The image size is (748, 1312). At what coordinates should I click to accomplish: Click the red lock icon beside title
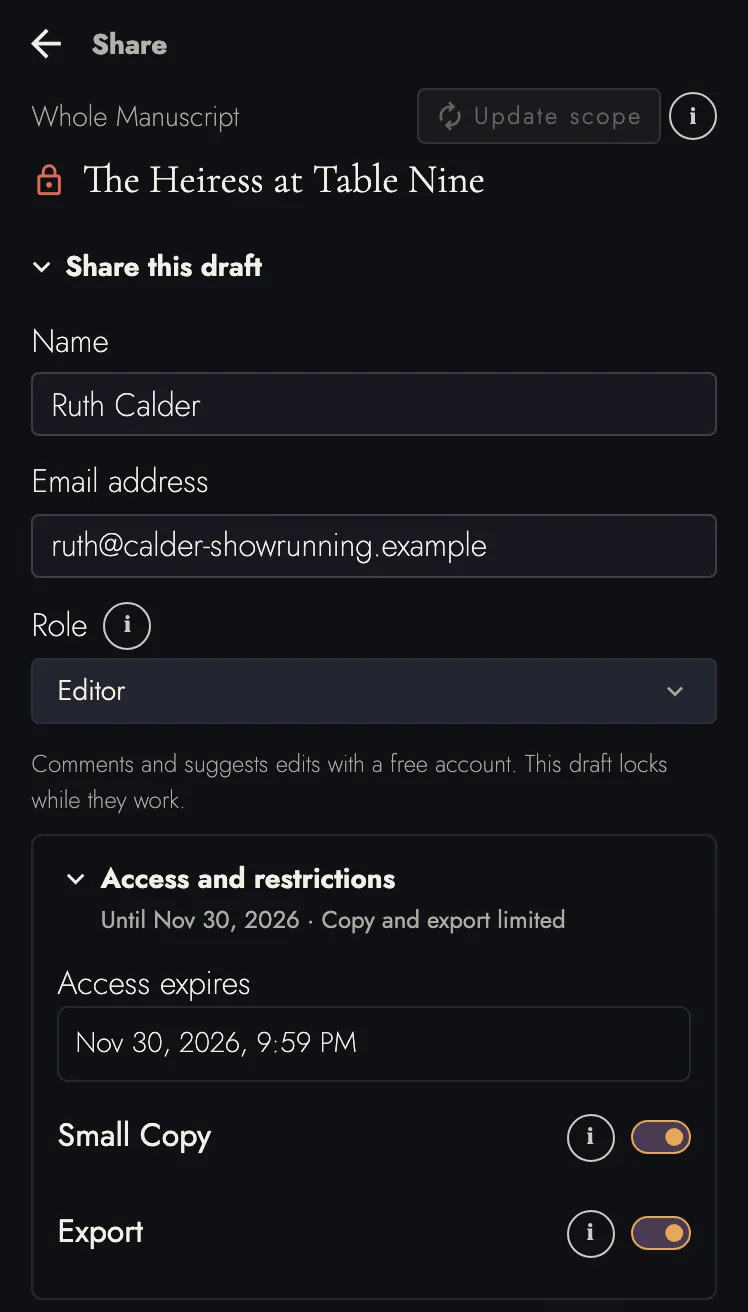48,181
